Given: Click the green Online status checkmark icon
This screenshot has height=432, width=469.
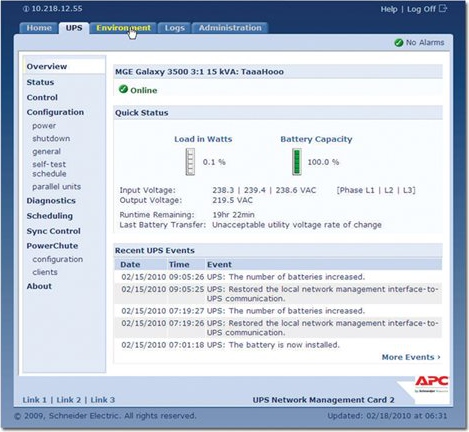Looking at the screenshot, I should click(x=123, y=89).
